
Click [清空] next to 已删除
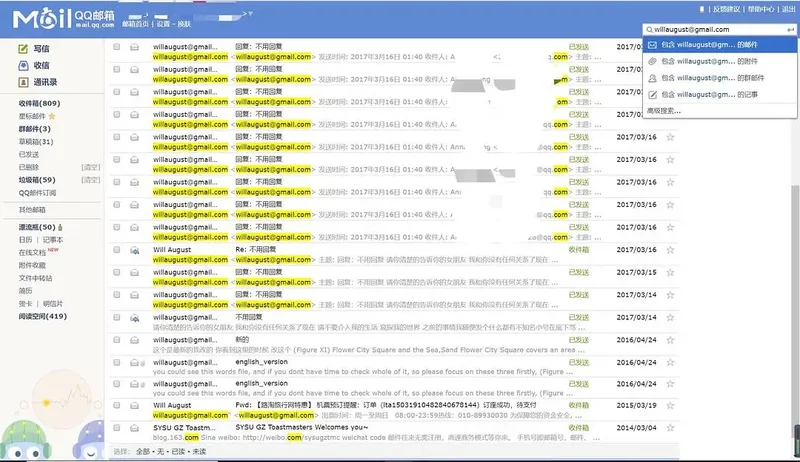pos(90,167)
